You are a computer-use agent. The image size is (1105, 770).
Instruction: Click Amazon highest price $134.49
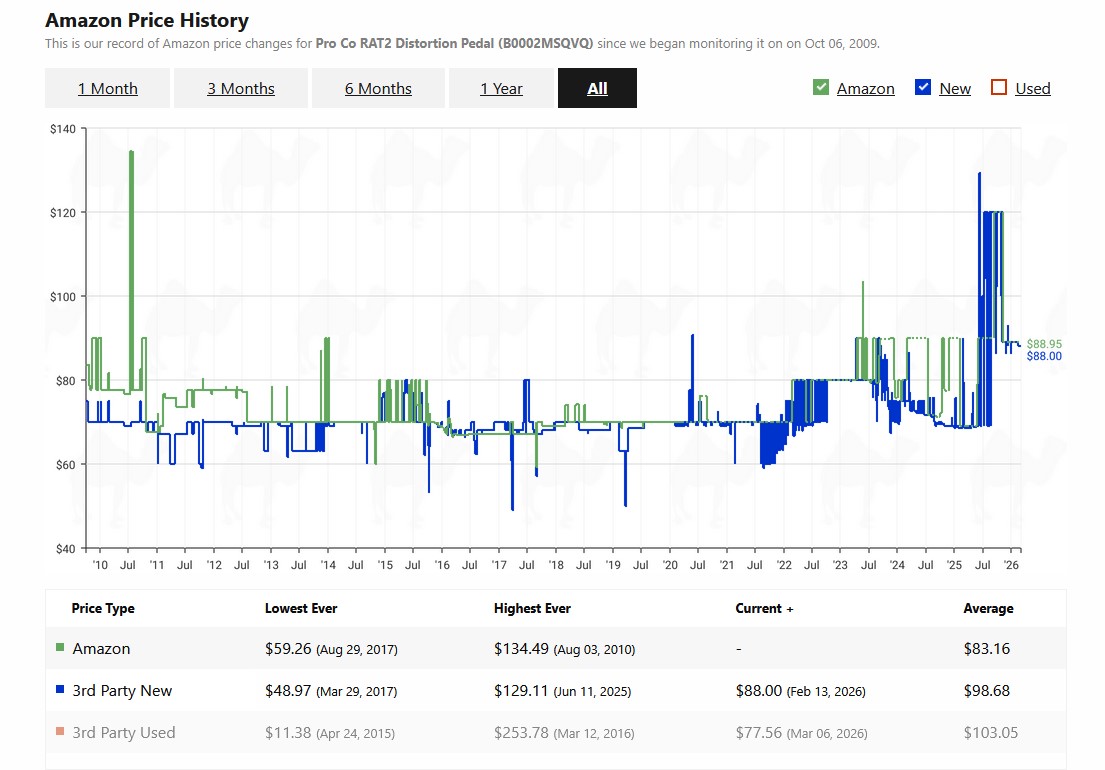tap(521, 649)
